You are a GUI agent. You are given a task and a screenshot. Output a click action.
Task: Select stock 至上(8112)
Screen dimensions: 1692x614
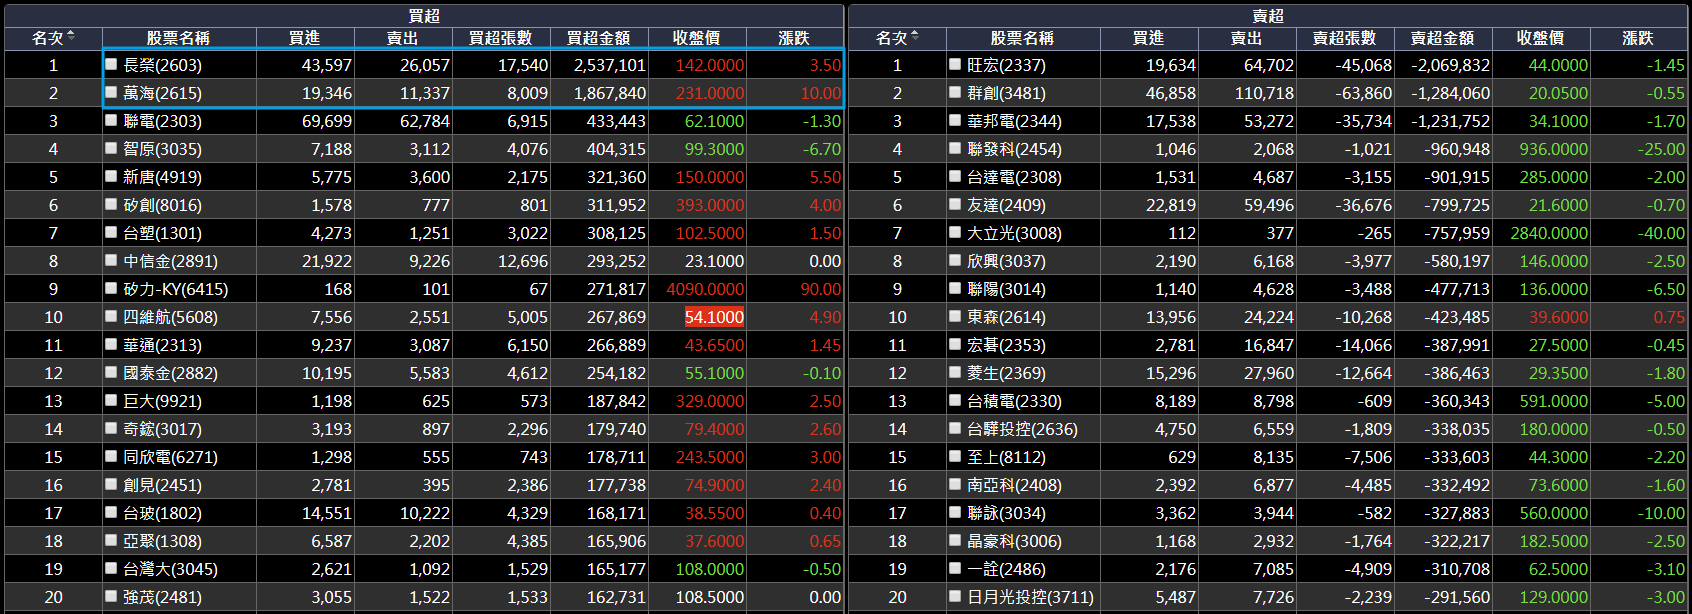1006,457
